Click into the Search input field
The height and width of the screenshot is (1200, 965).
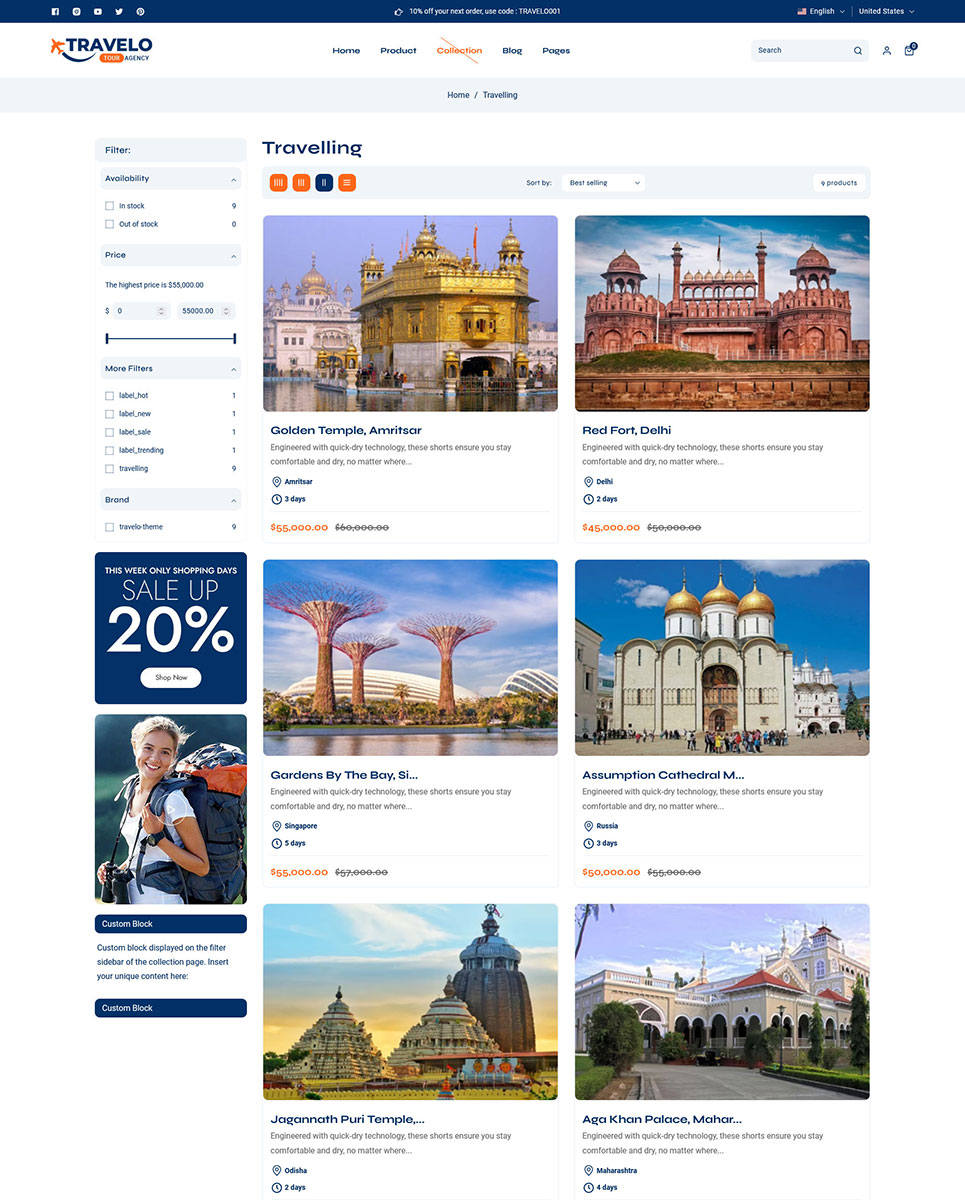tap(800, 50)
